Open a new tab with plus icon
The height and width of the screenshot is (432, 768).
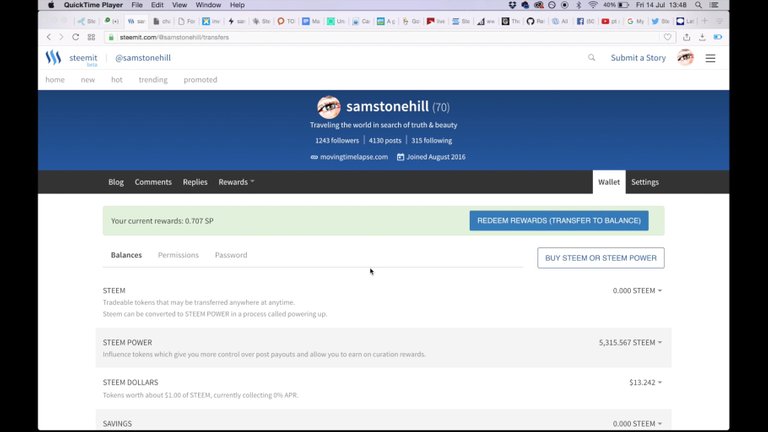[705, 21]
